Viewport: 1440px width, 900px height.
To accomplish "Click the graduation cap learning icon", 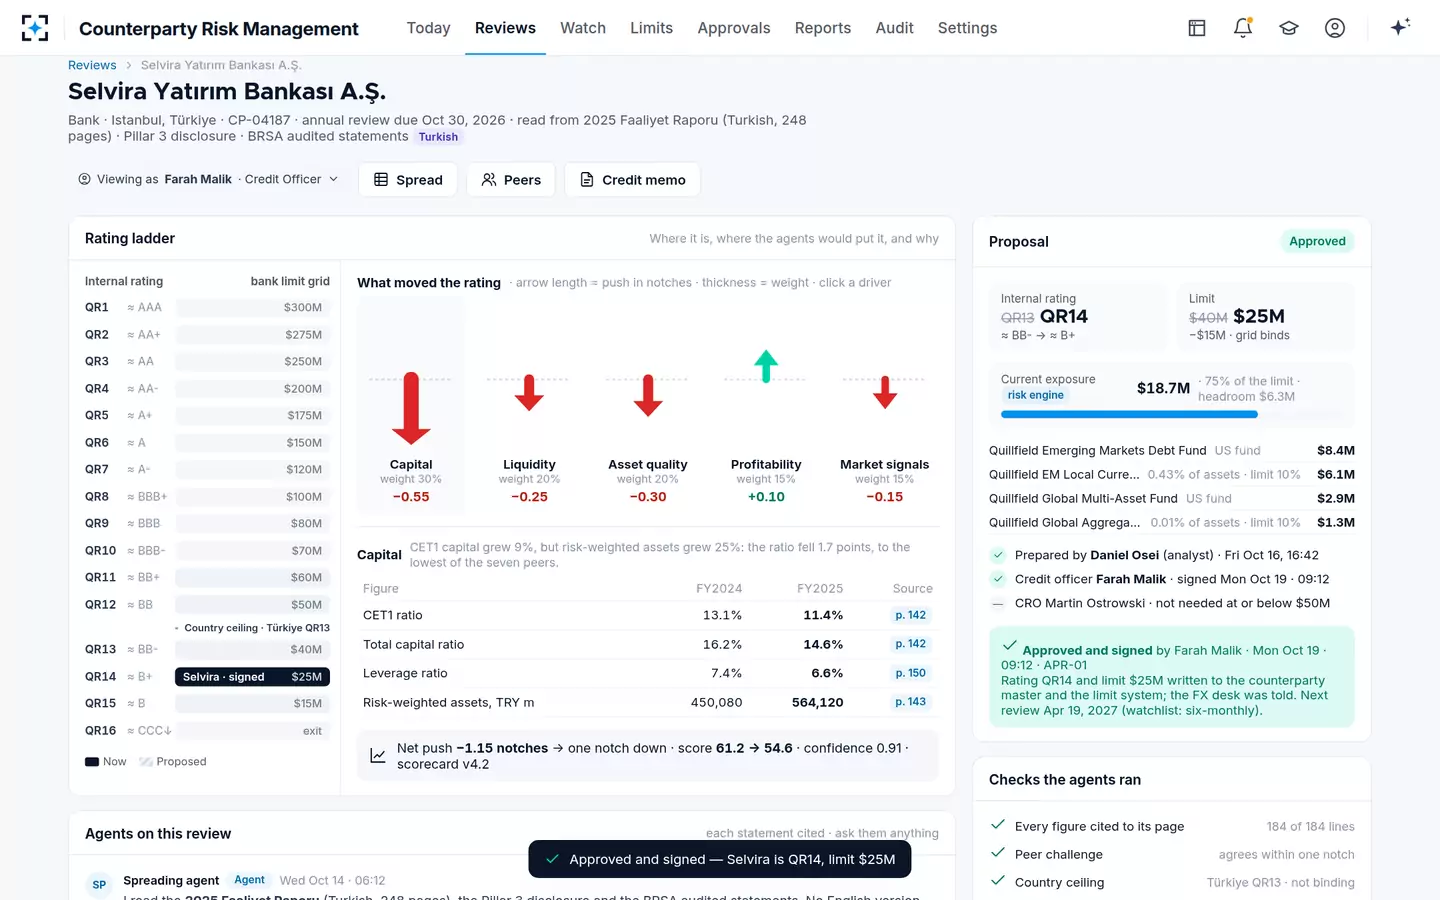I will [1289, 28].
